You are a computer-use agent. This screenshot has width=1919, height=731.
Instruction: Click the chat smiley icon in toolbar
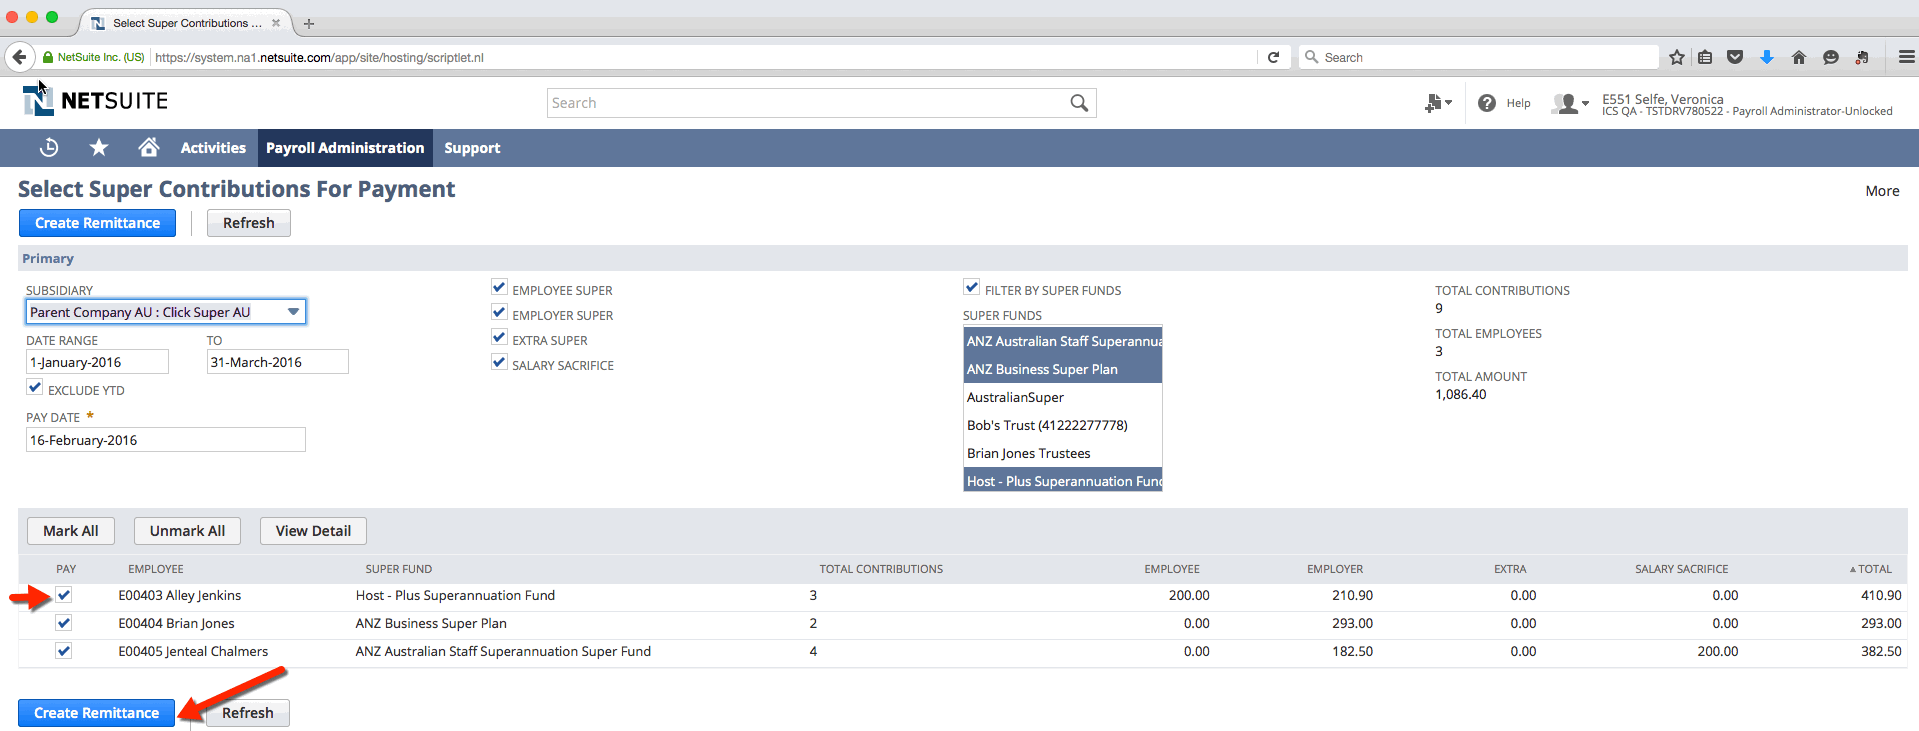point(1831,57)
